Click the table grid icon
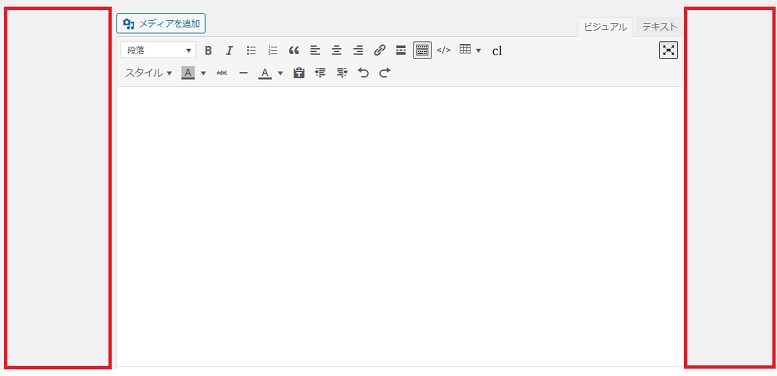777x376 pixels. [465, 49]
